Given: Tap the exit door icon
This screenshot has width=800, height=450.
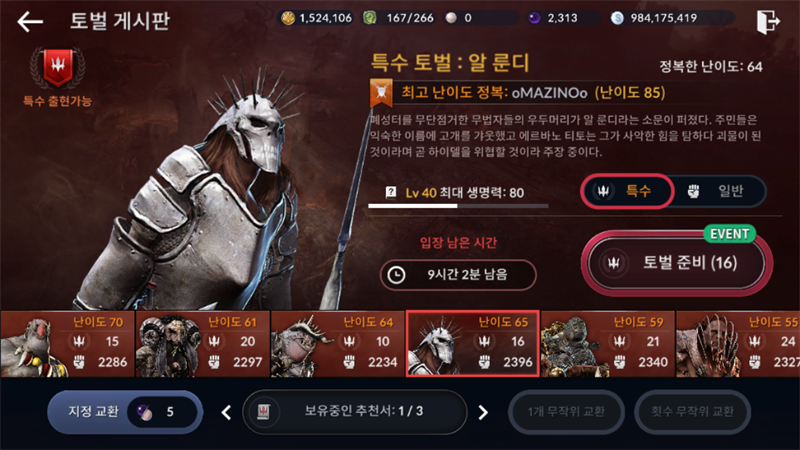Looking at the screenshot, I should (x=768, y=22).
